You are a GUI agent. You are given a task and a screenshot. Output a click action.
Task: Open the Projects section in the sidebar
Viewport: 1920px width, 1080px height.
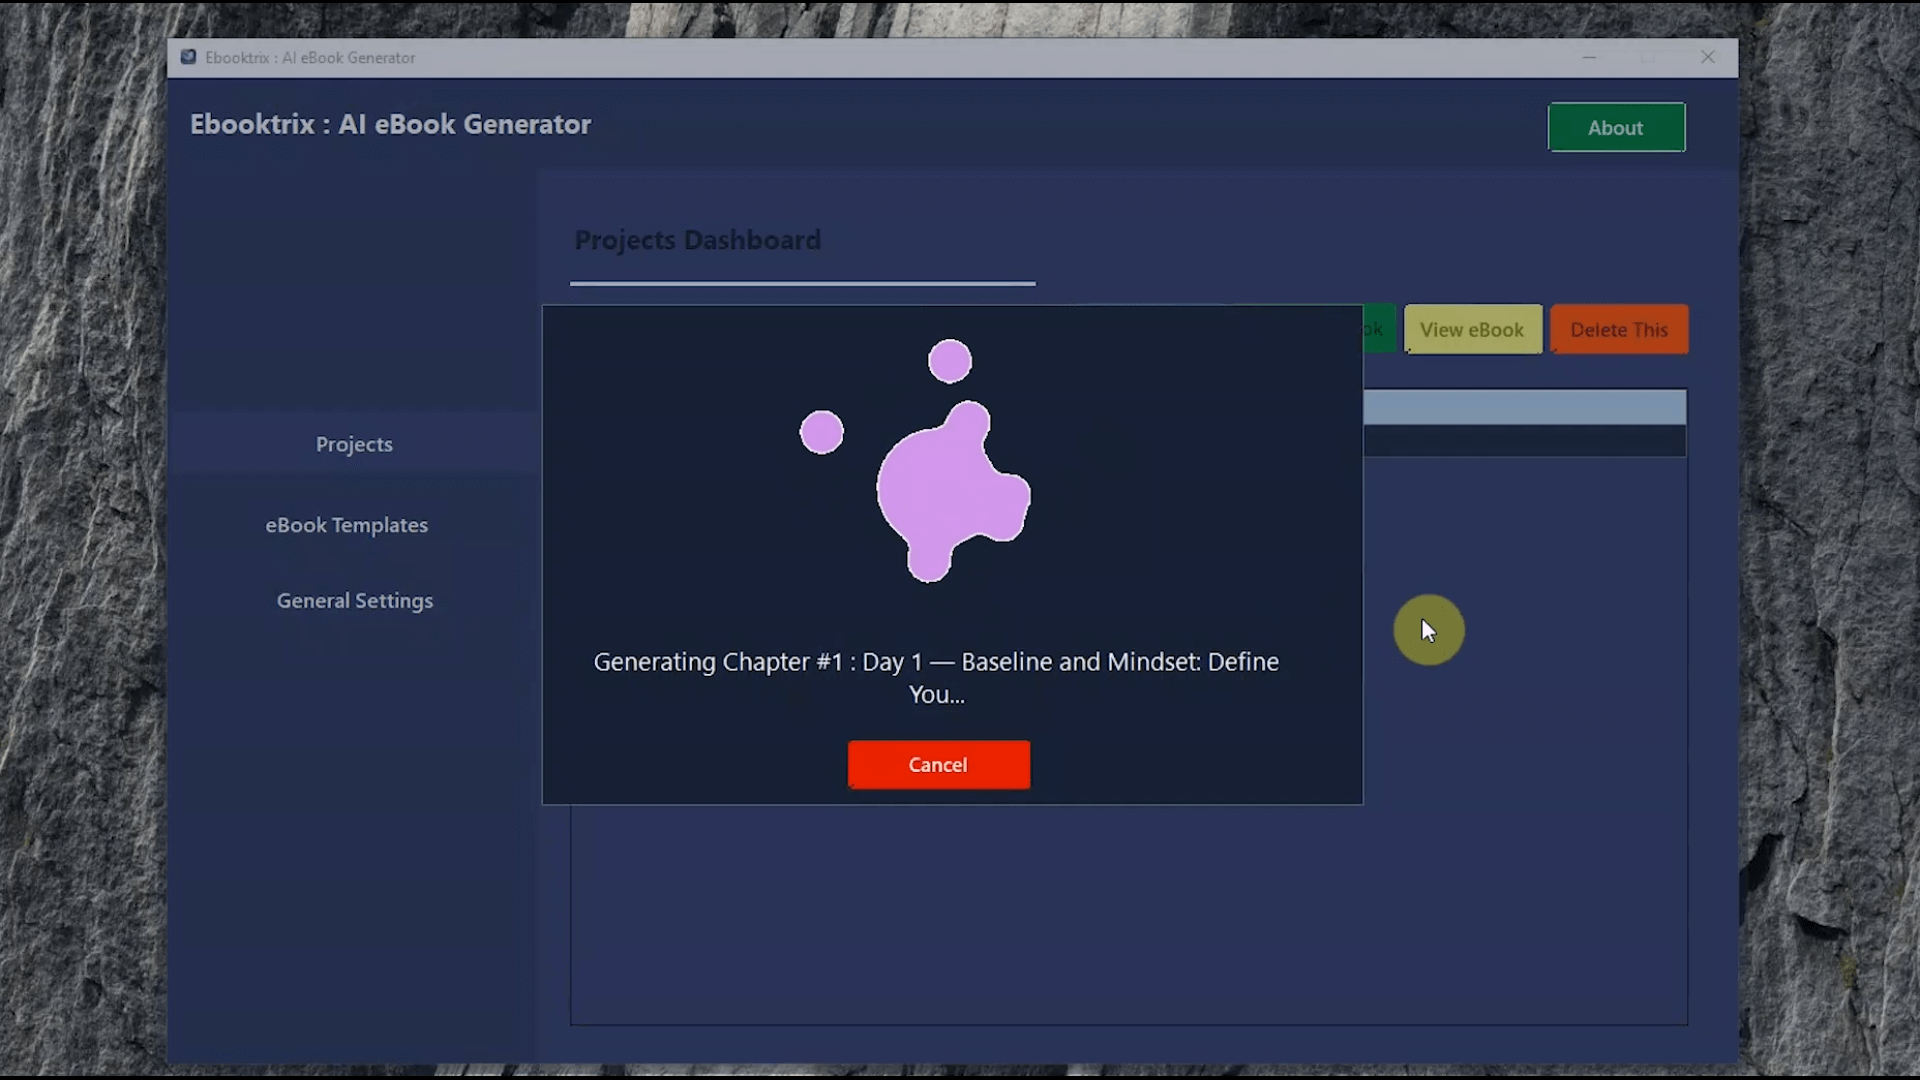click(354, 444)
